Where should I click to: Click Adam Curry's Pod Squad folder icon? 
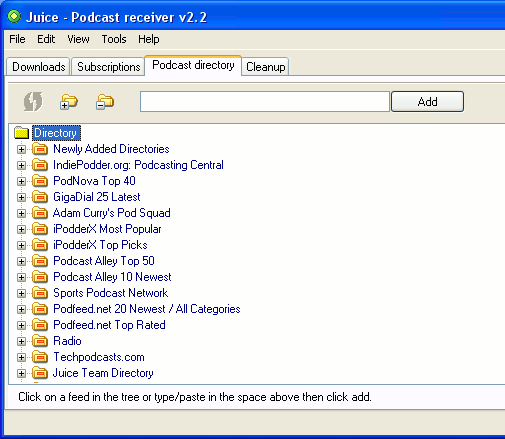(x=40, y=213)
